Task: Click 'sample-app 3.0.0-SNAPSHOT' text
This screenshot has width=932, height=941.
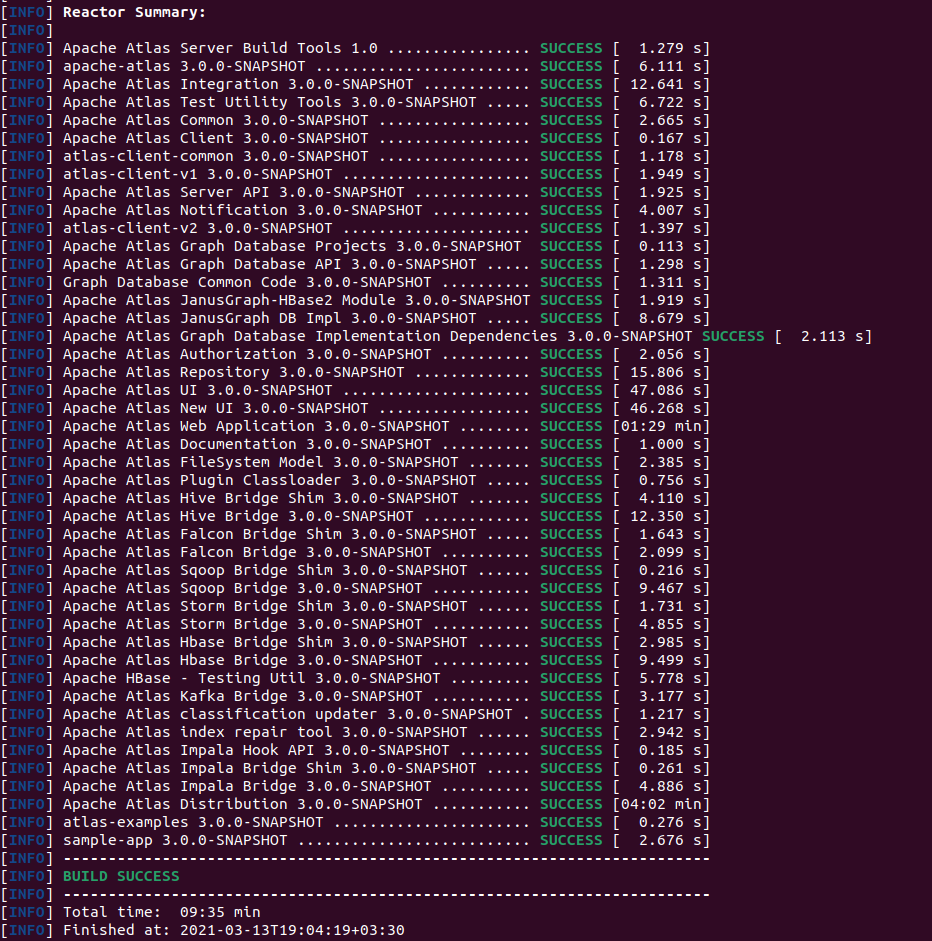Action: click(x=175, y=840)
